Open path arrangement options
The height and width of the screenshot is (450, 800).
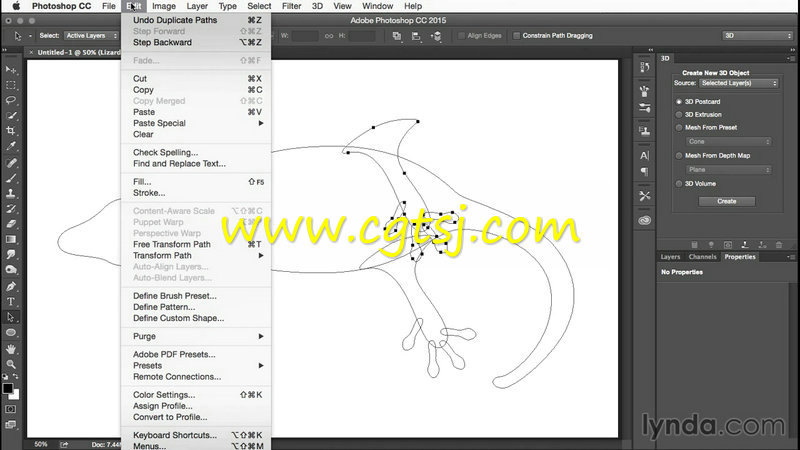(x=436, y=36)
